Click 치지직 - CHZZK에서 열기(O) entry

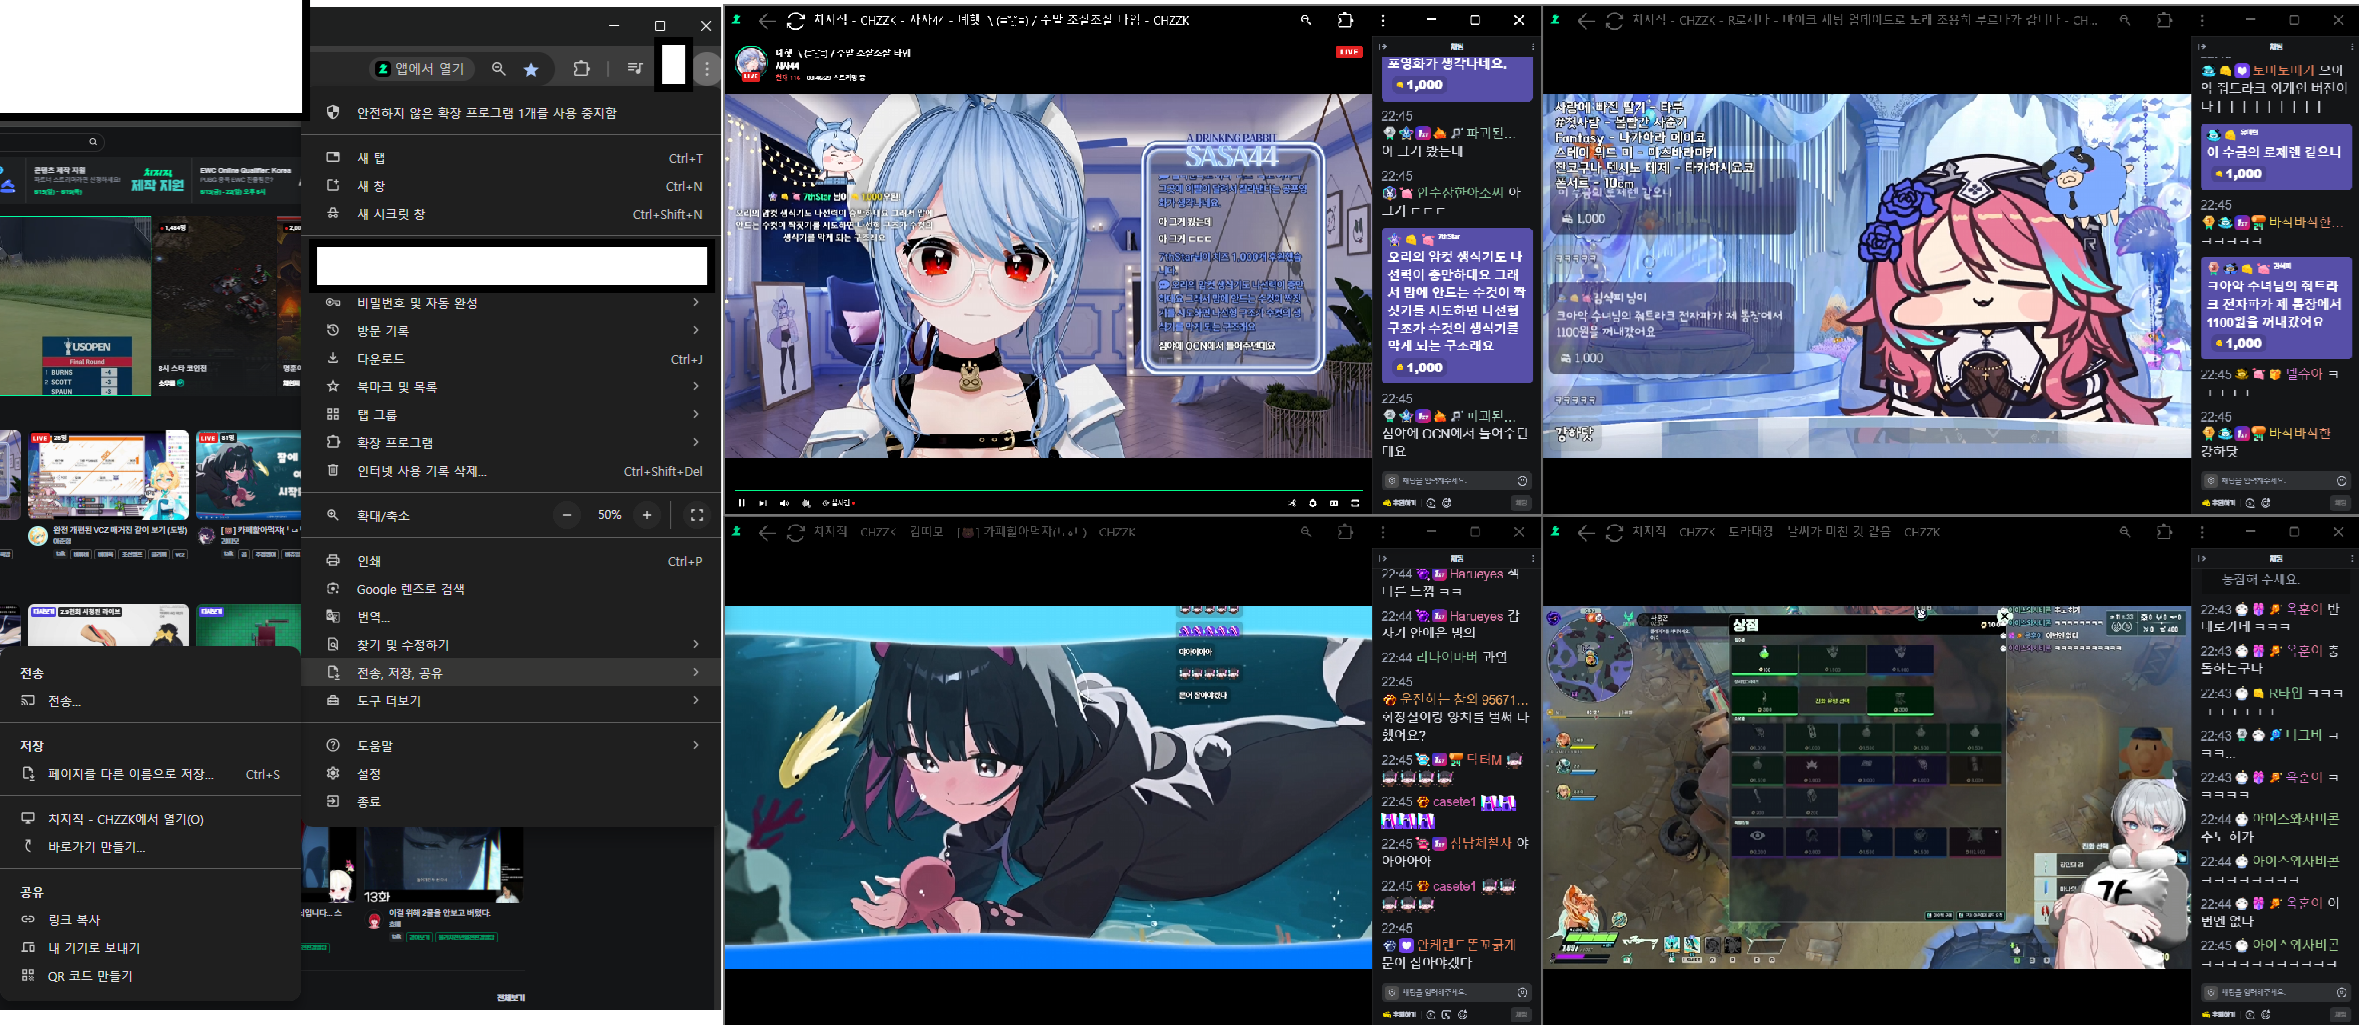click(150, 819)
